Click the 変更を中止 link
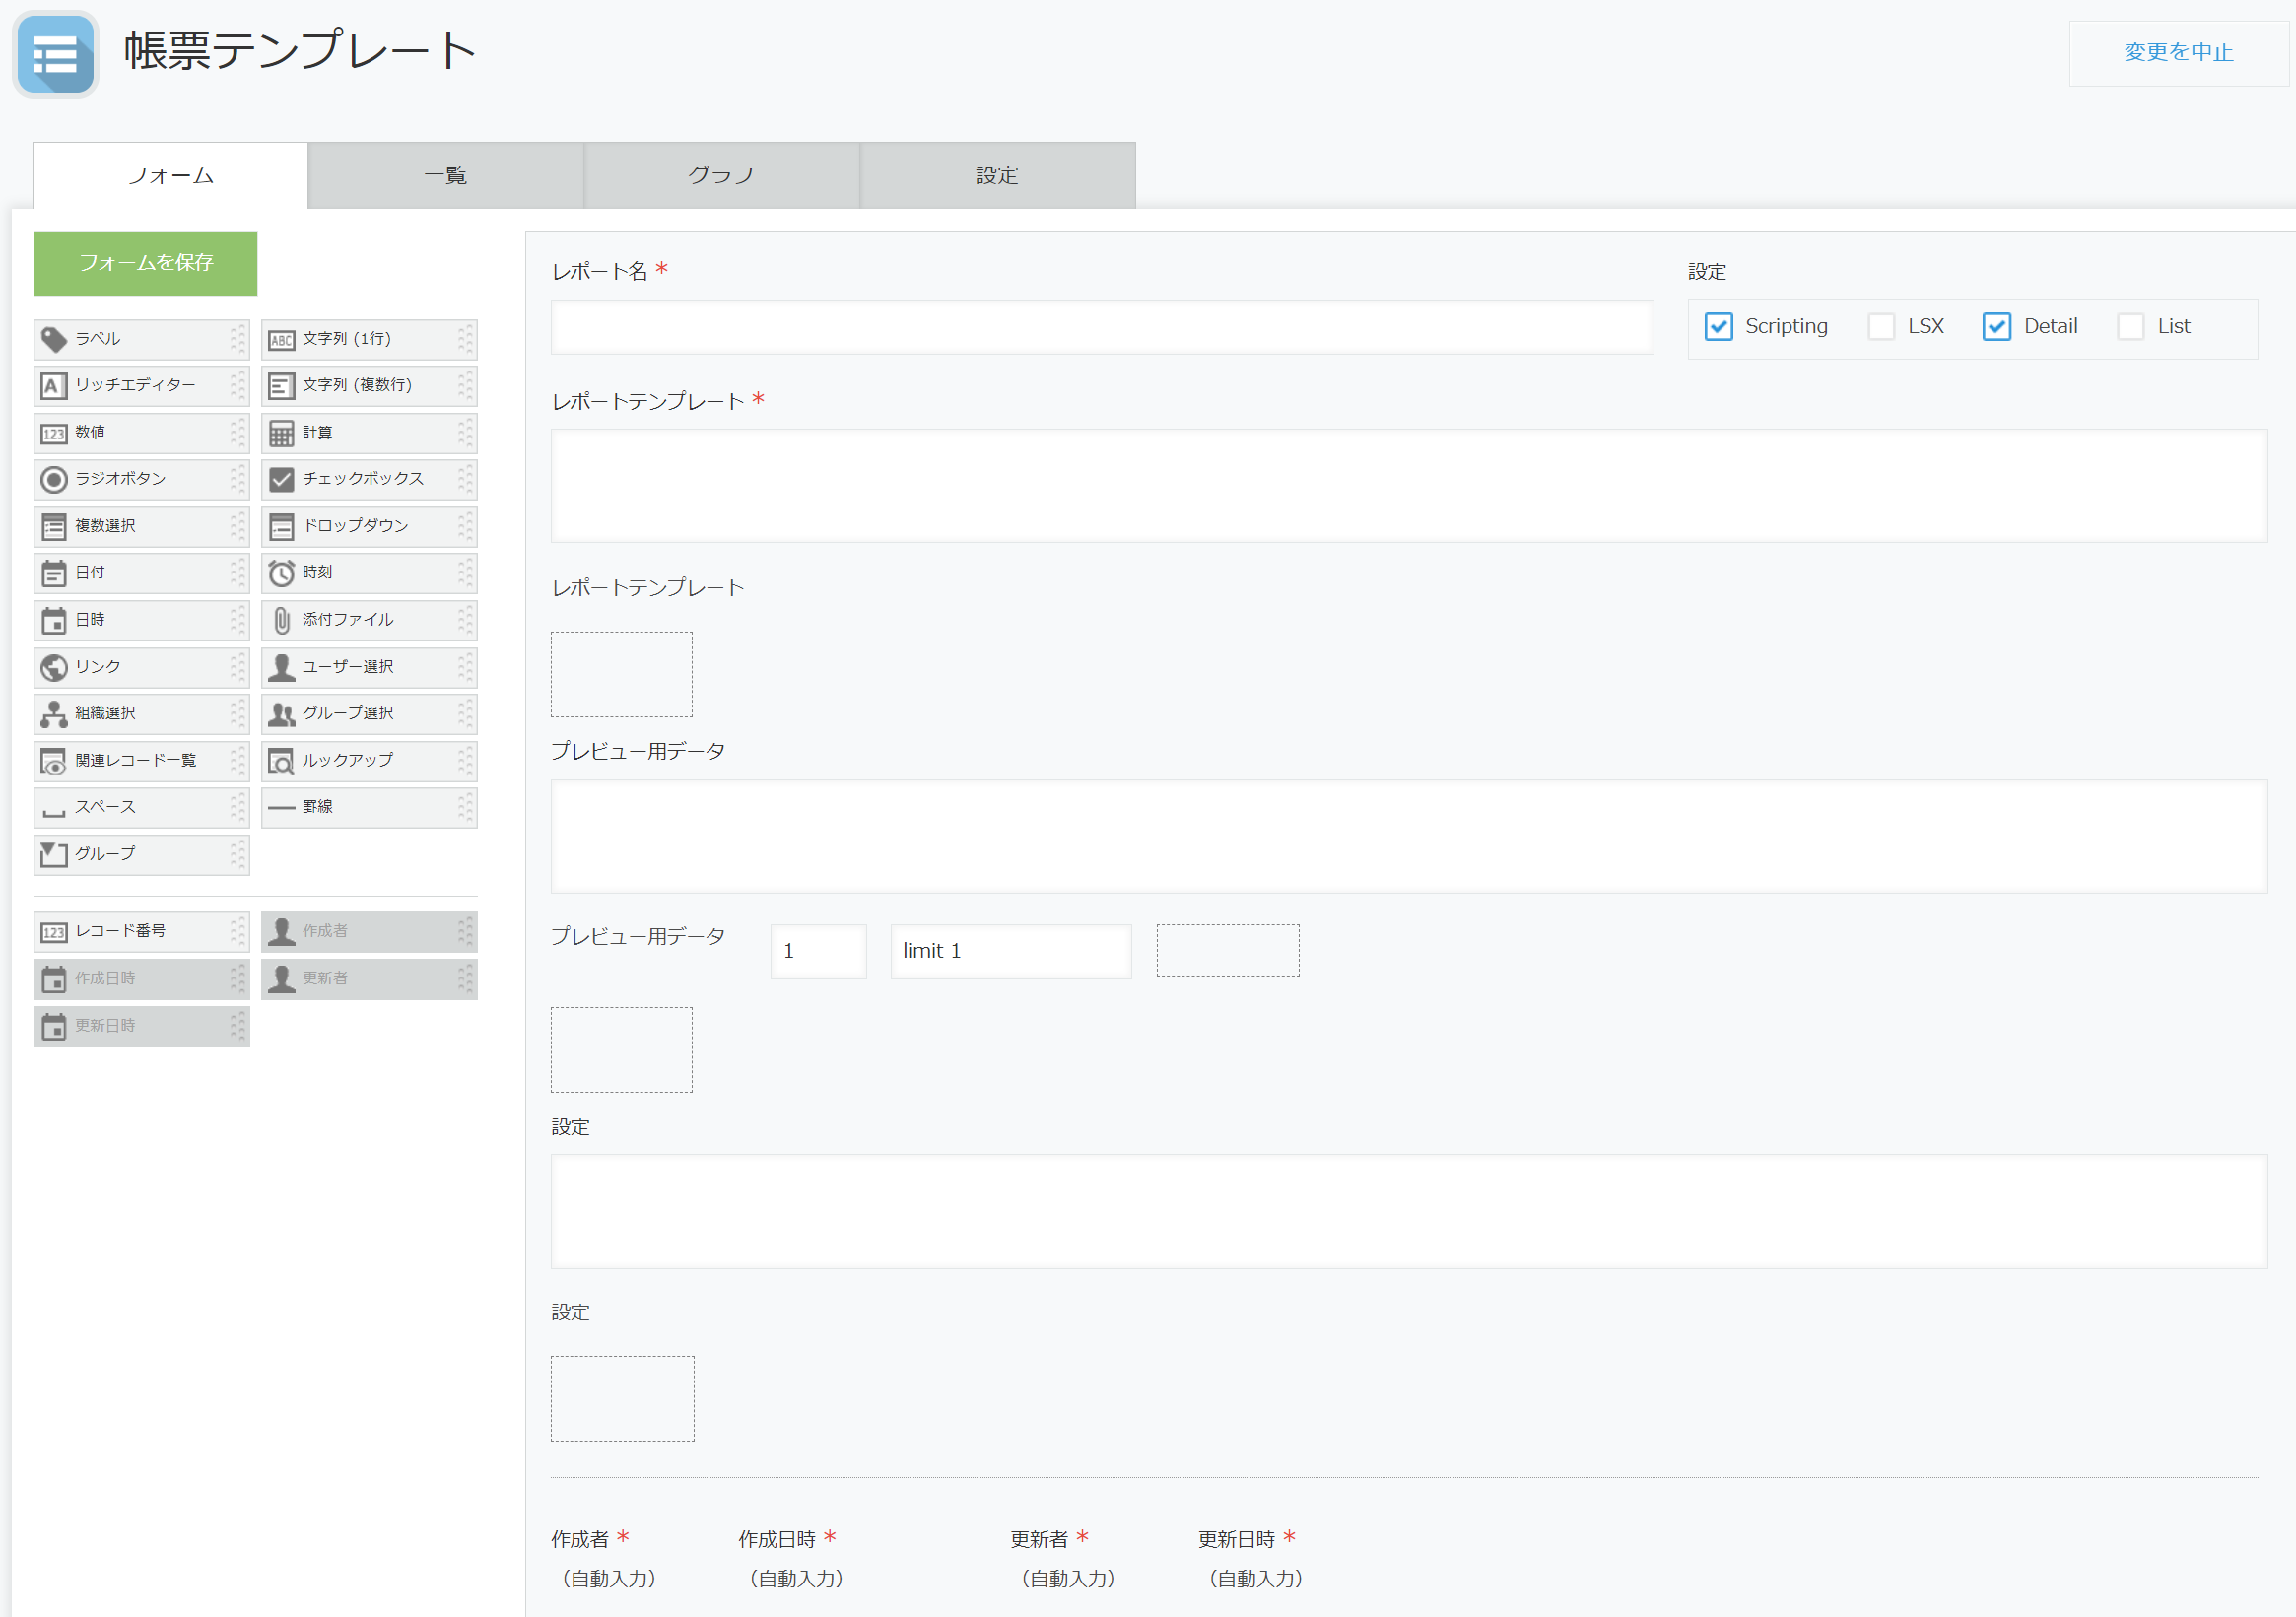Viewport: 2296px width, 1617px height. pos(2177,53)
